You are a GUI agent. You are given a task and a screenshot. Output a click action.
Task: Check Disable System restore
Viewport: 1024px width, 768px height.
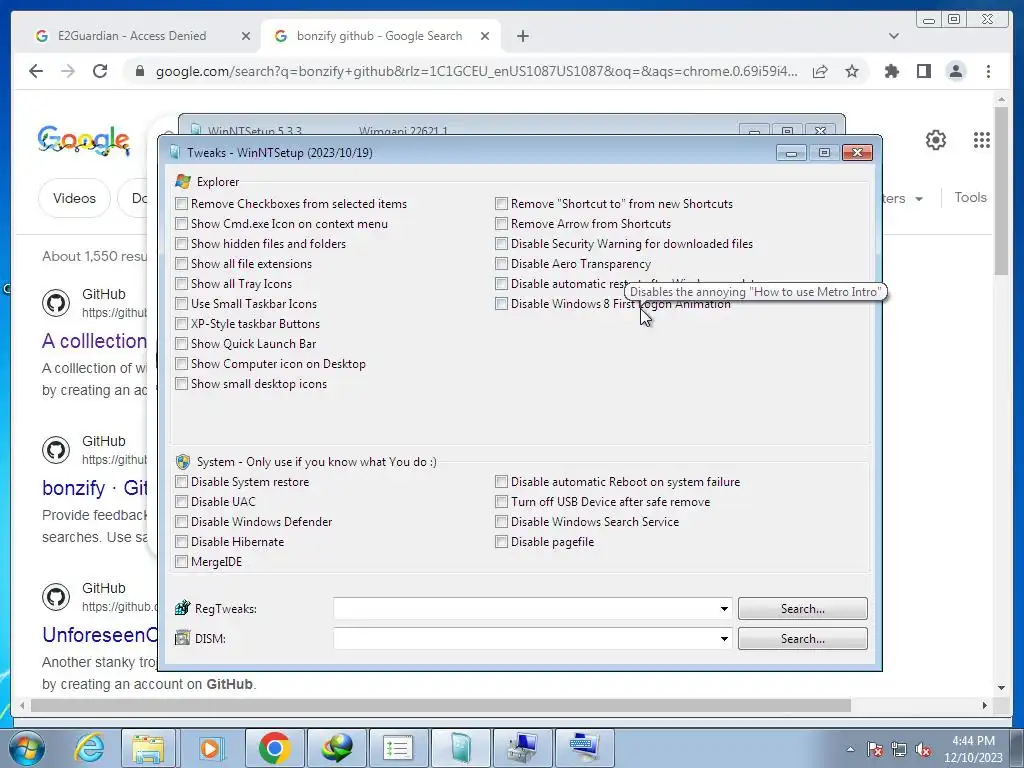[x=182, y=482]
